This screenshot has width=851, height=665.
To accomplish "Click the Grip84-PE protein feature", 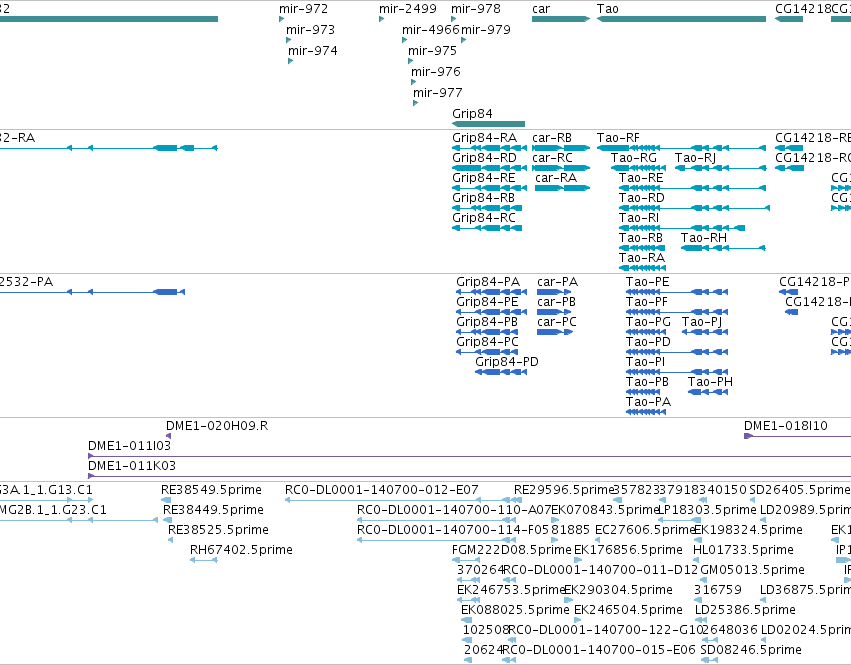I will (x=491, y=312).
